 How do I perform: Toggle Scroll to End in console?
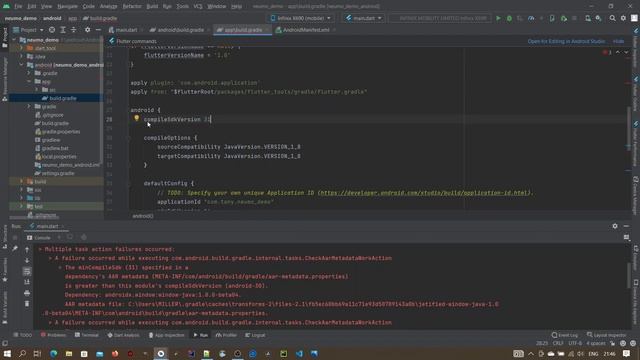point(27,282)
